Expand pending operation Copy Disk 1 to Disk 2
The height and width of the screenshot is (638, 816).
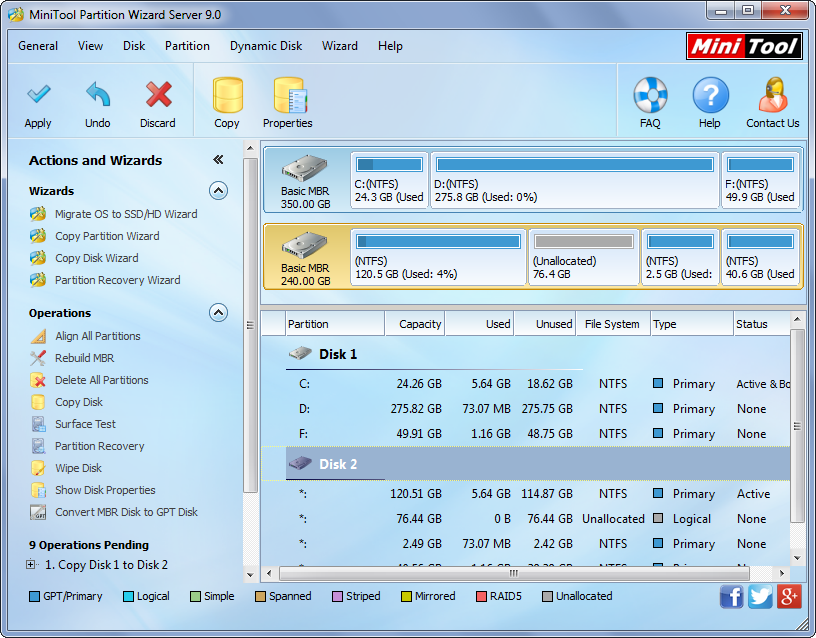click(31, 564)
